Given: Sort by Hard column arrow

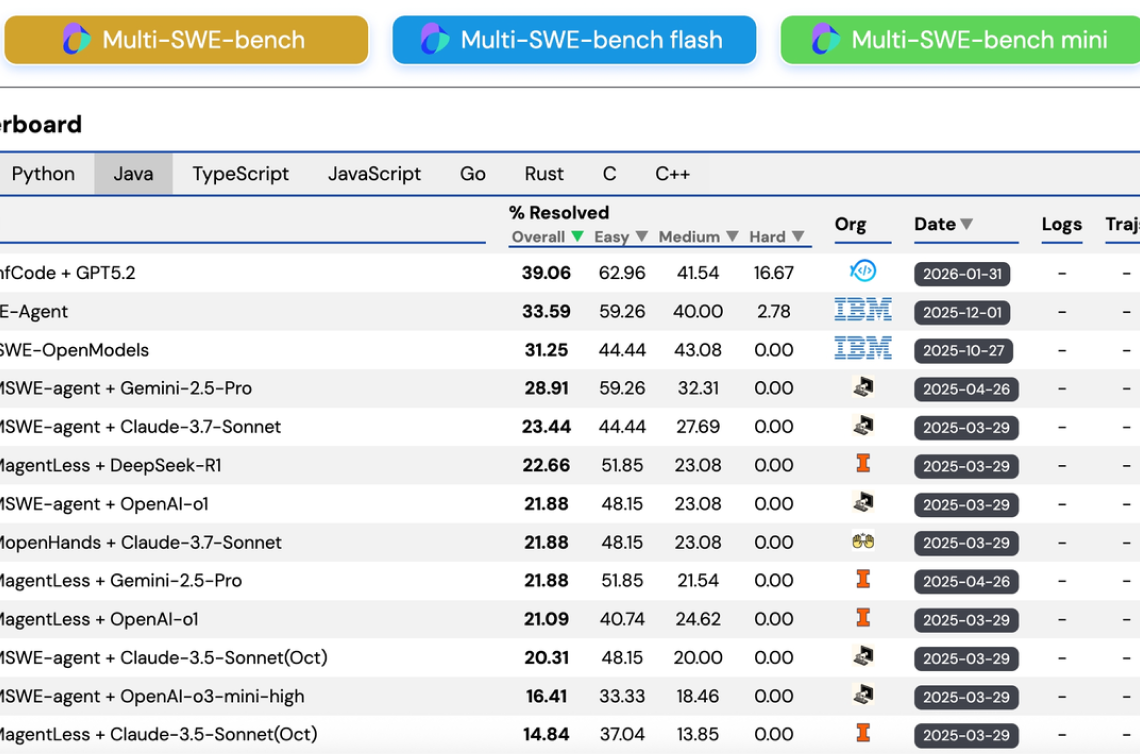Looking at the screenshot, I should point(798,236).
